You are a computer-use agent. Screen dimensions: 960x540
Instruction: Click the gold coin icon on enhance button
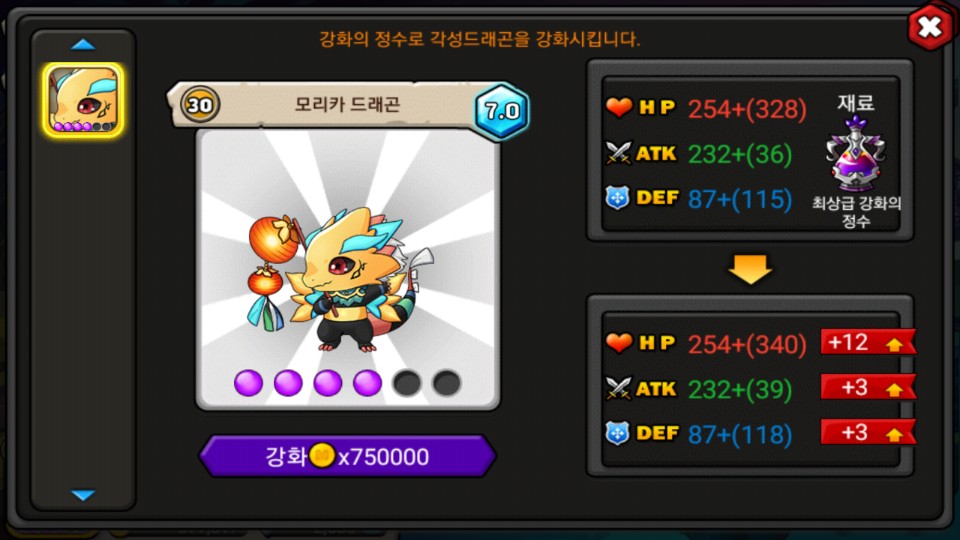[x=322, y=456]
